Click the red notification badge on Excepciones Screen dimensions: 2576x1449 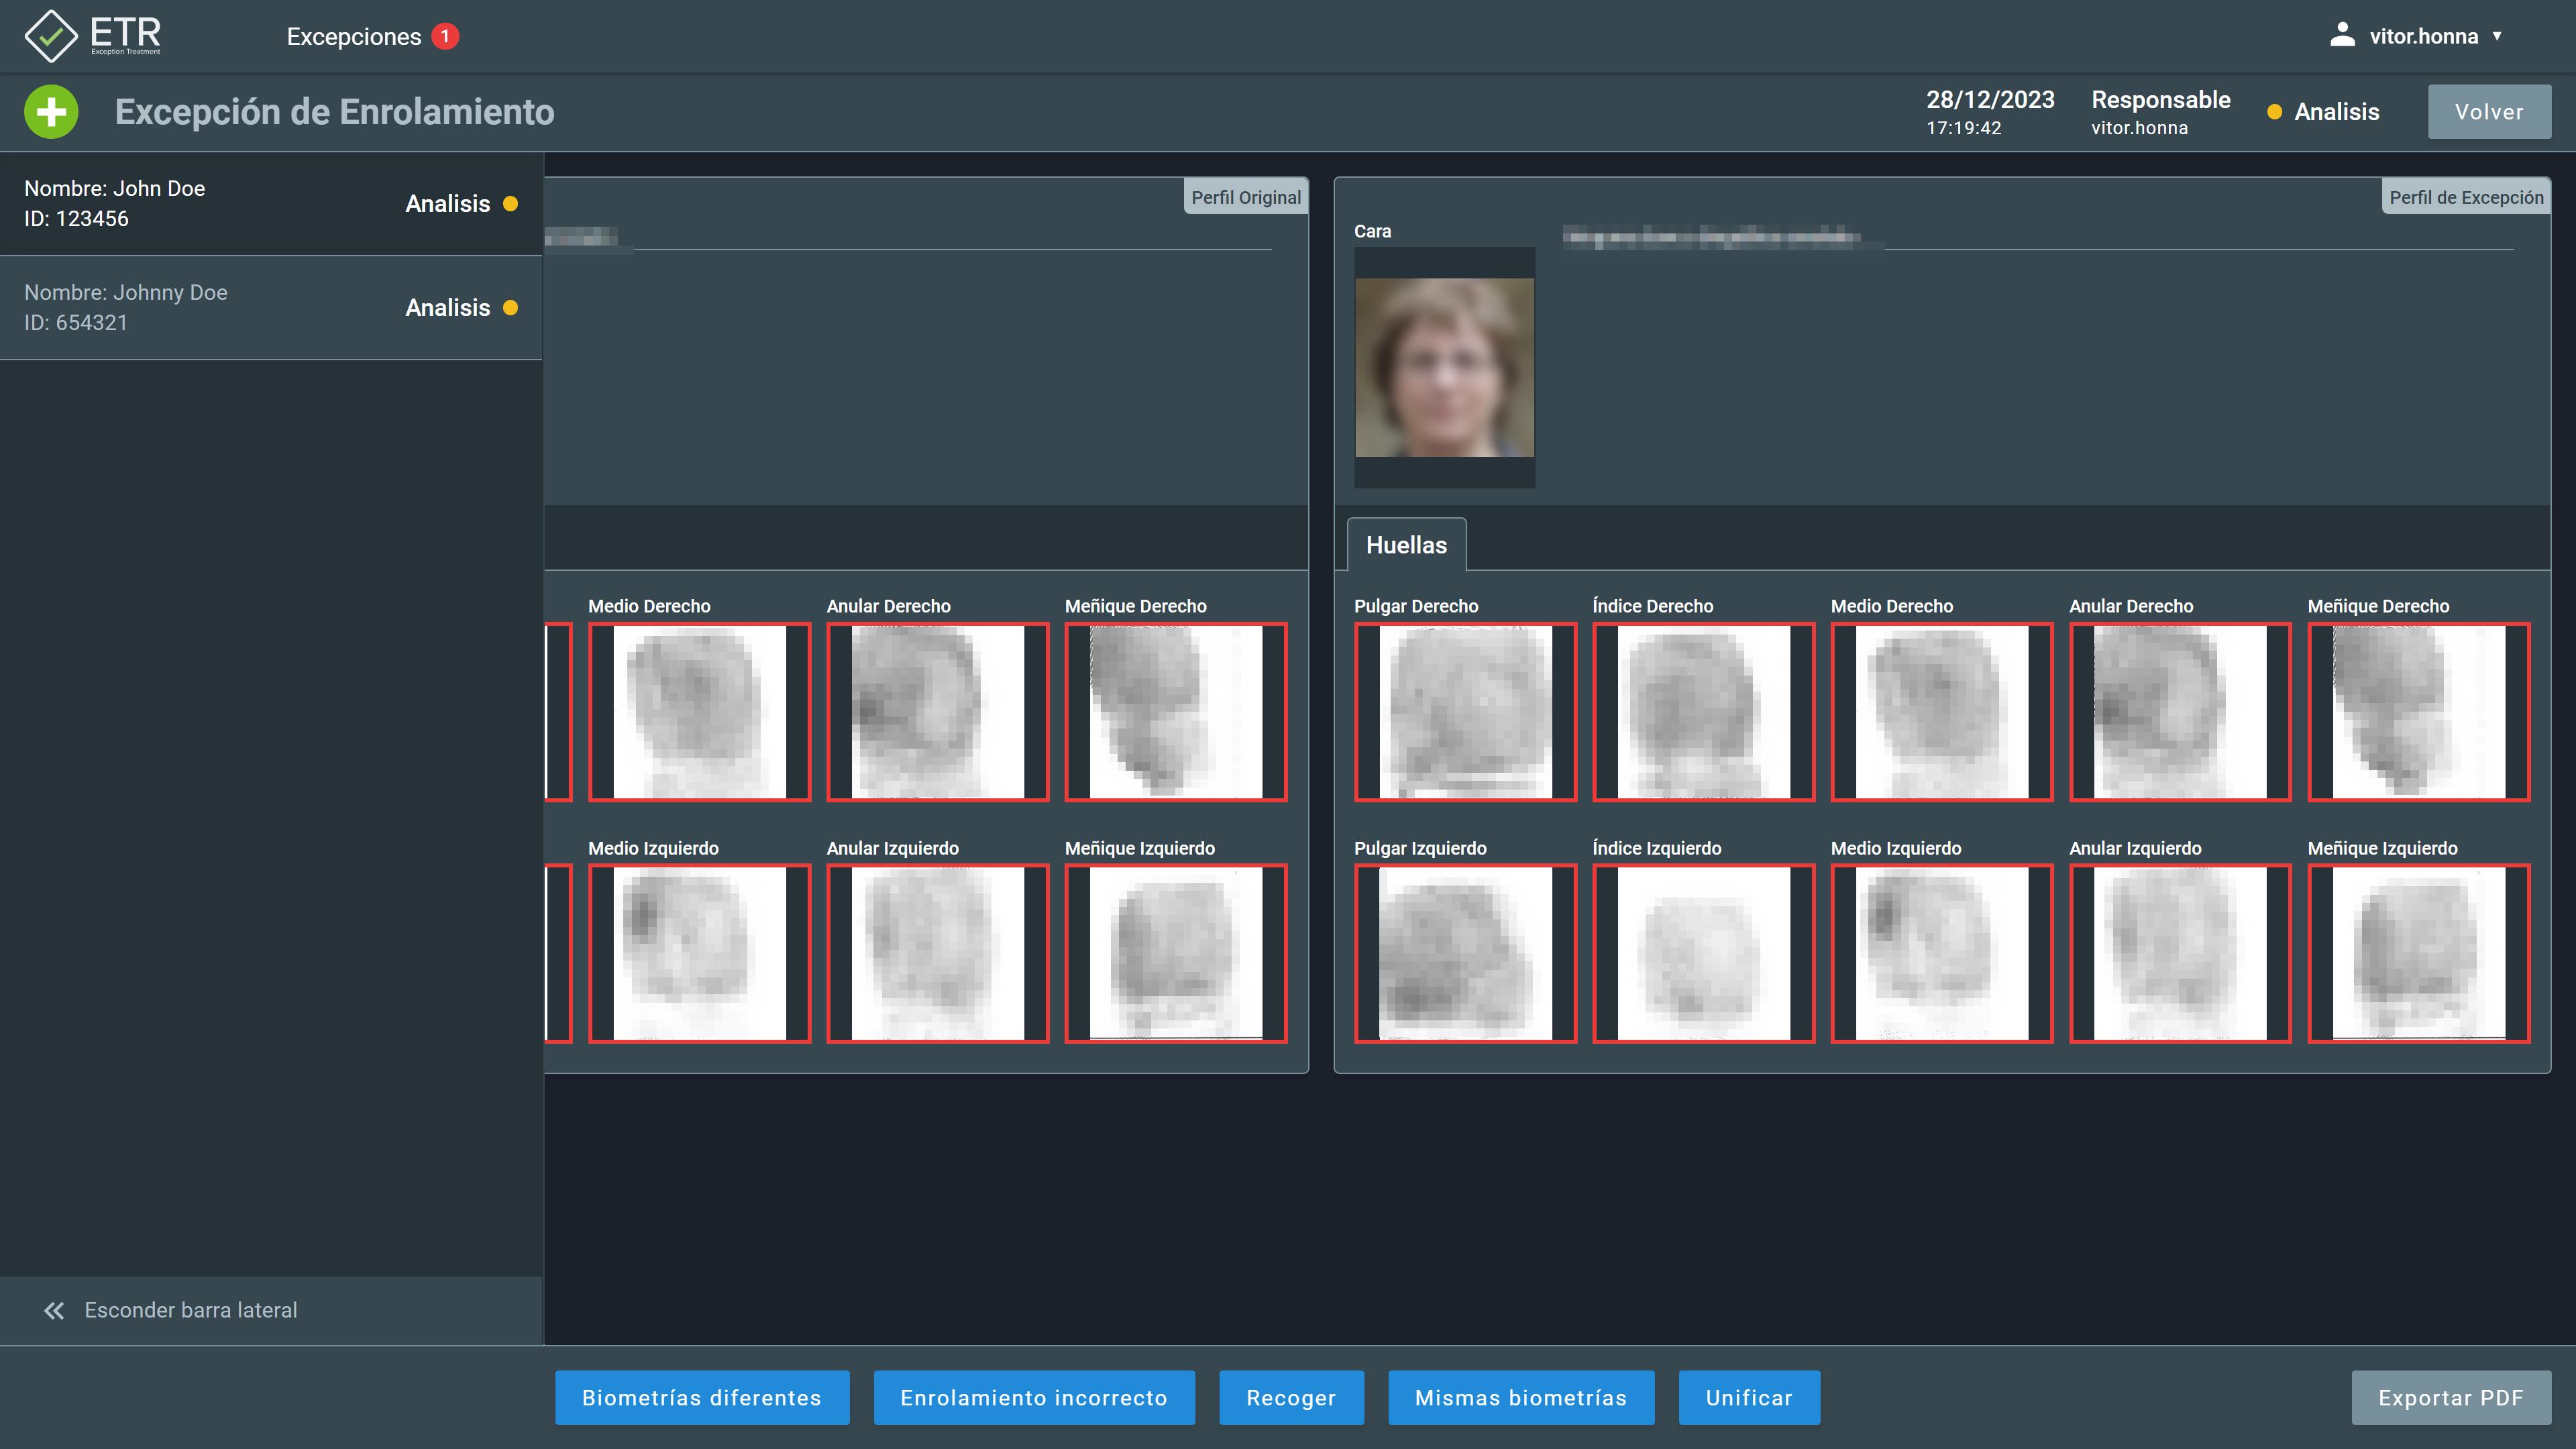coord(445,36)
